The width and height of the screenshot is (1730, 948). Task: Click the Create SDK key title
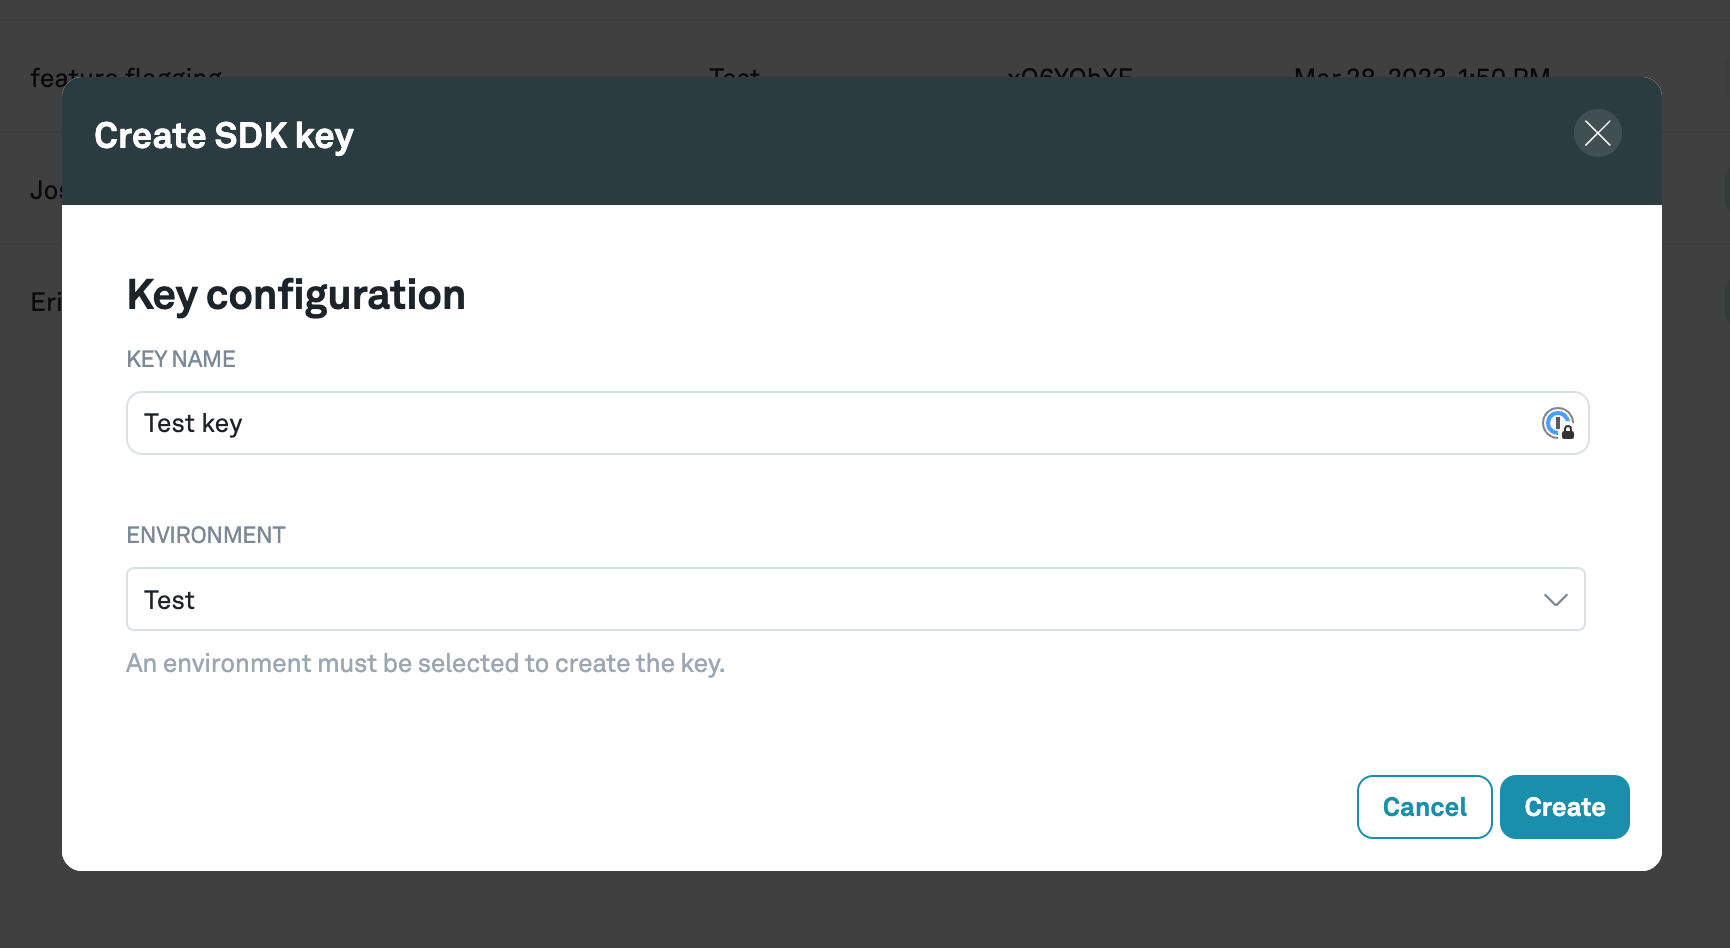click(224, 136)
